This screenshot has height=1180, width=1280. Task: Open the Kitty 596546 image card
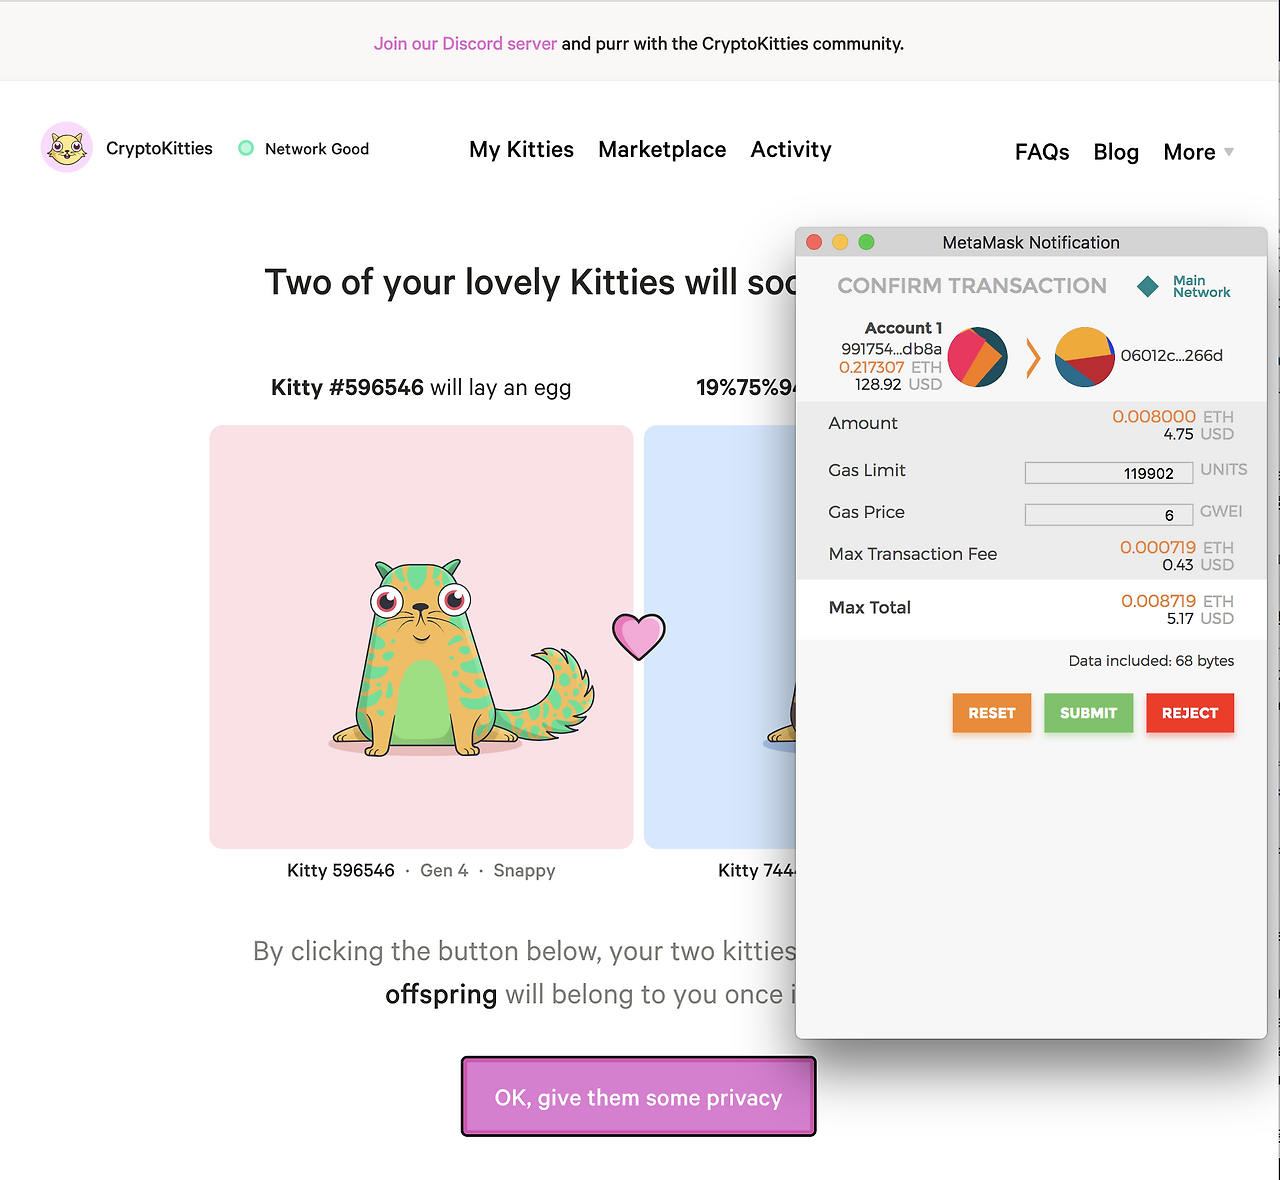click(x=421, y=637)
